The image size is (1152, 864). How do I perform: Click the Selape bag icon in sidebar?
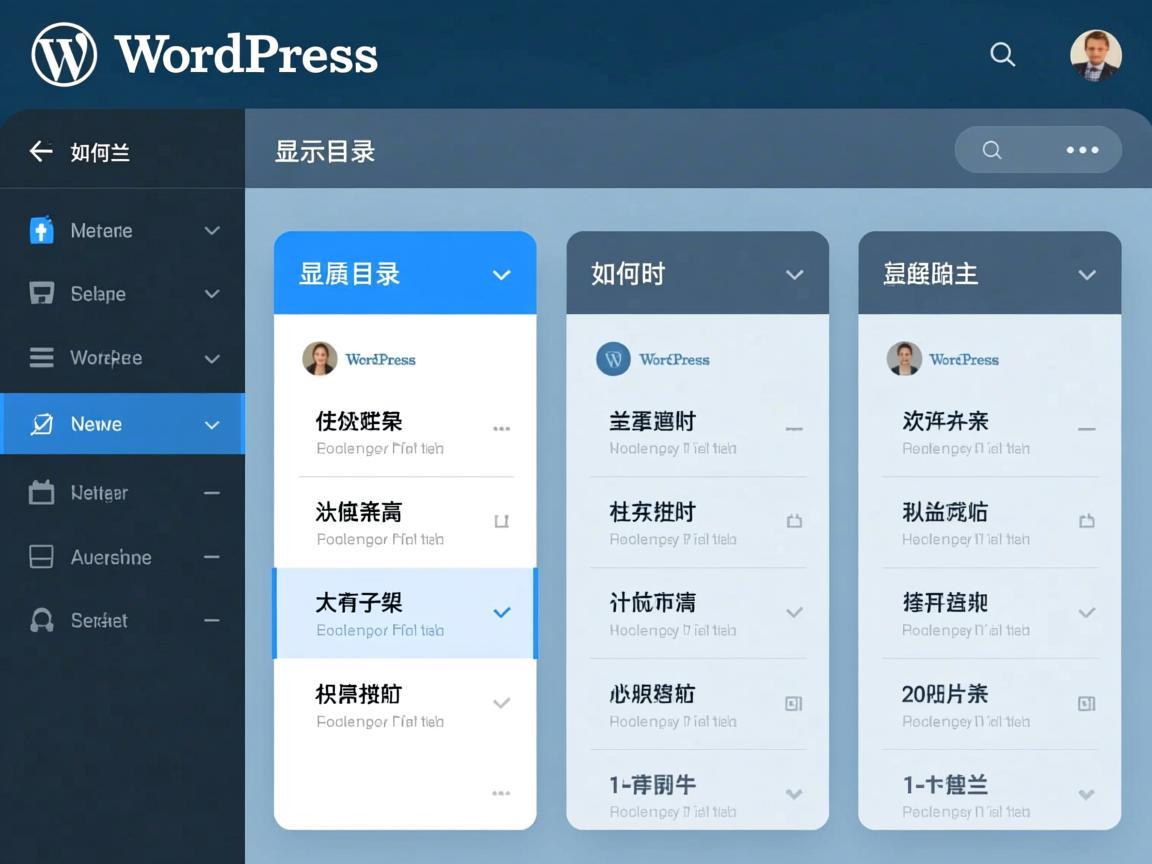click(42, 294)
